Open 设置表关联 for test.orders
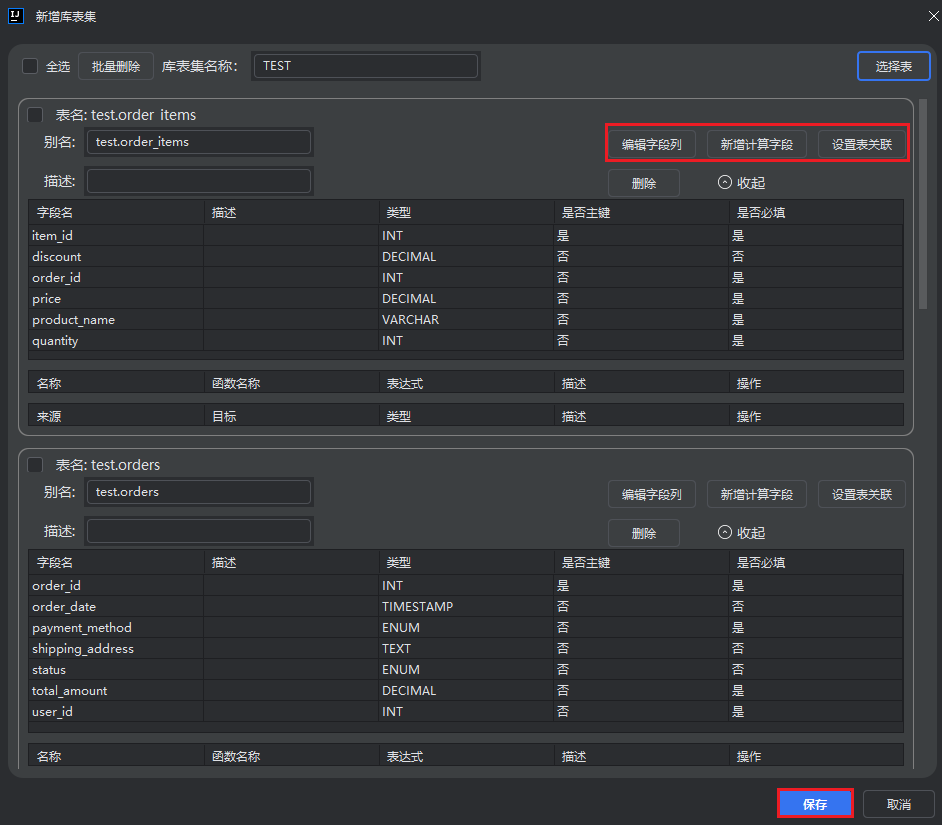Screen dimensions: 942x825 (x=861, y=493)
